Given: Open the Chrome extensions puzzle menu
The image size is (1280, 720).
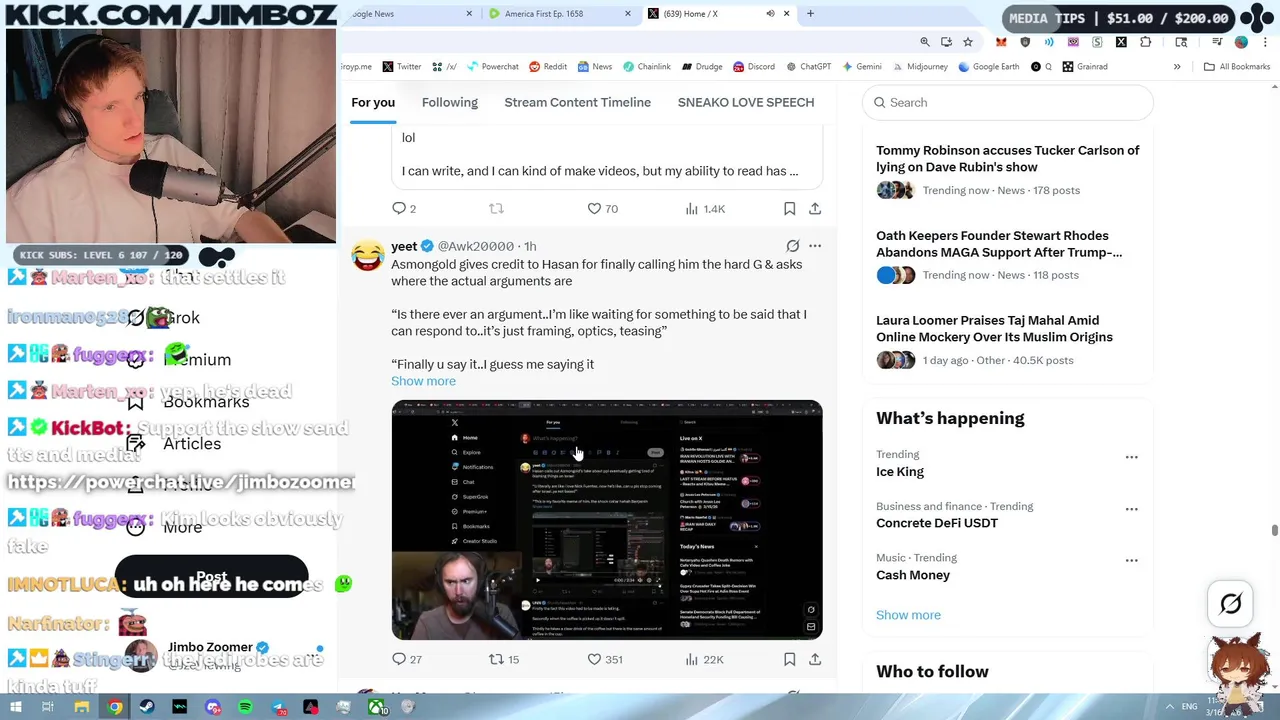Looking at the screenshot, I should (x=1146, y=42).
